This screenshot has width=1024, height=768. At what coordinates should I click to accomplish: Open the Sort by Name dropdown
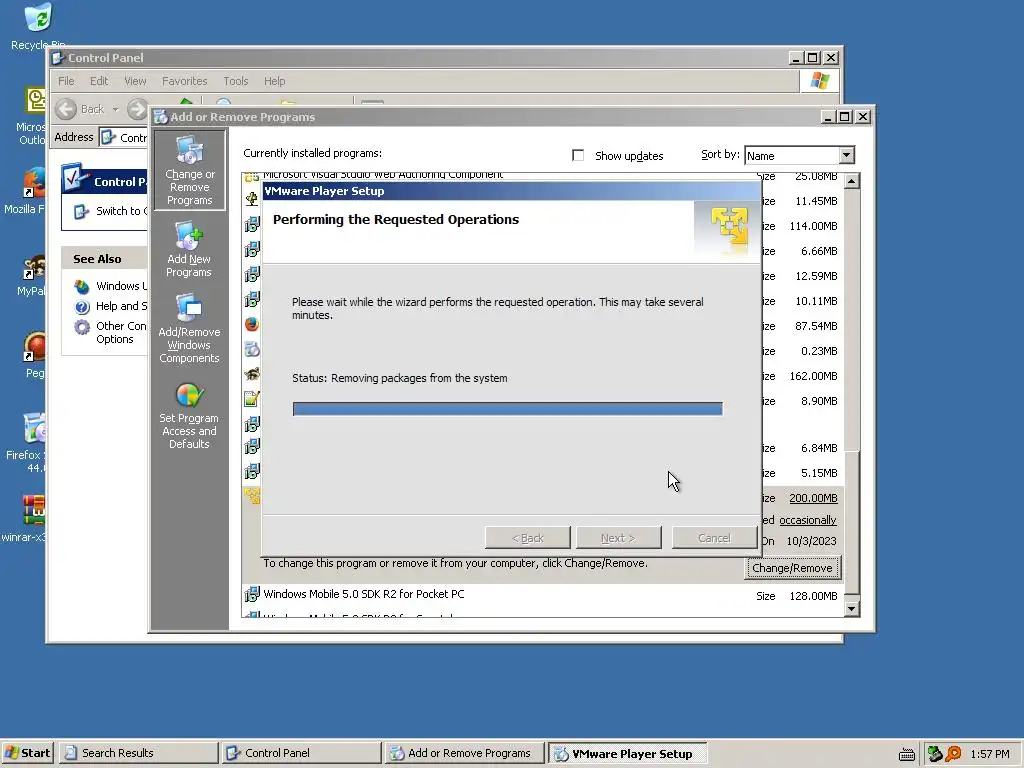click(846, 155)
